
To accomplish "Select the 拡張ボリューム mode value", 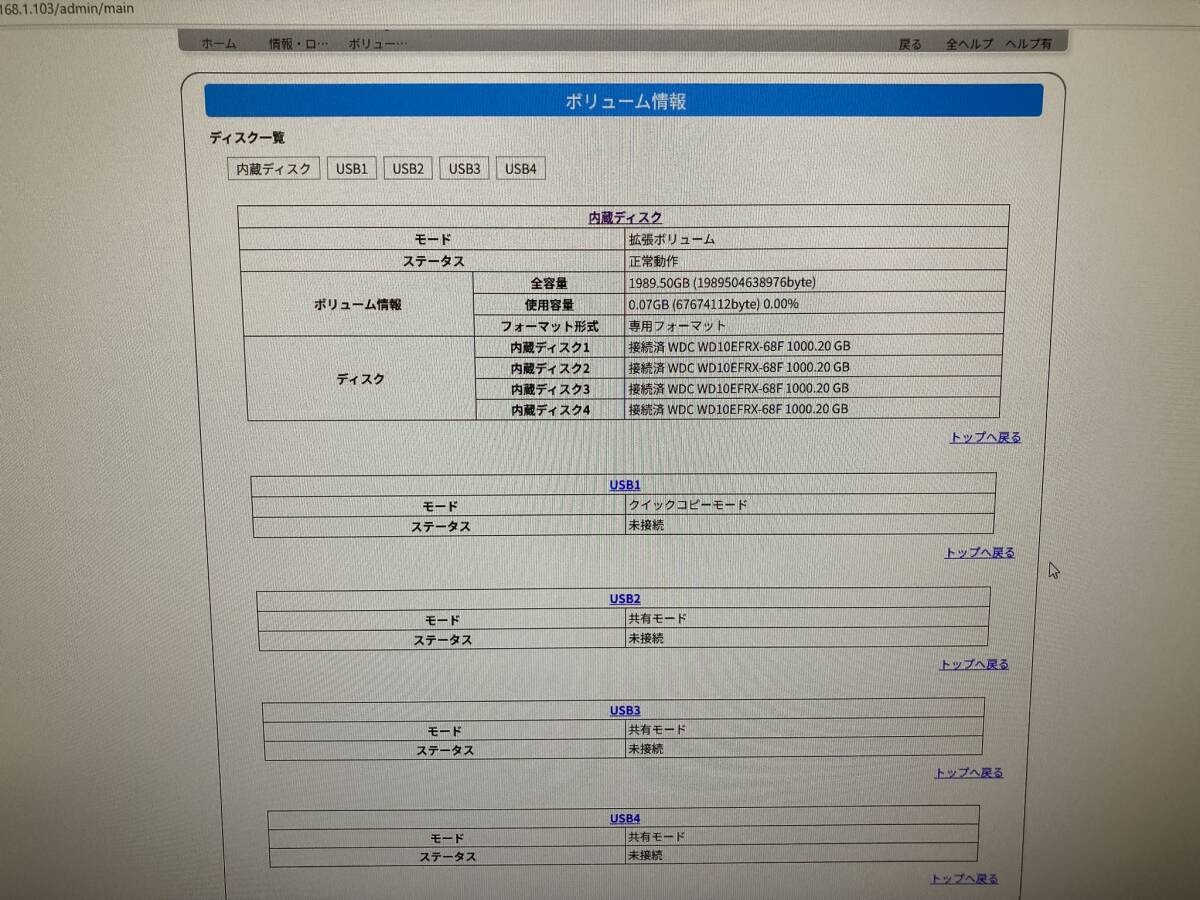I will [x=671, y=239].
